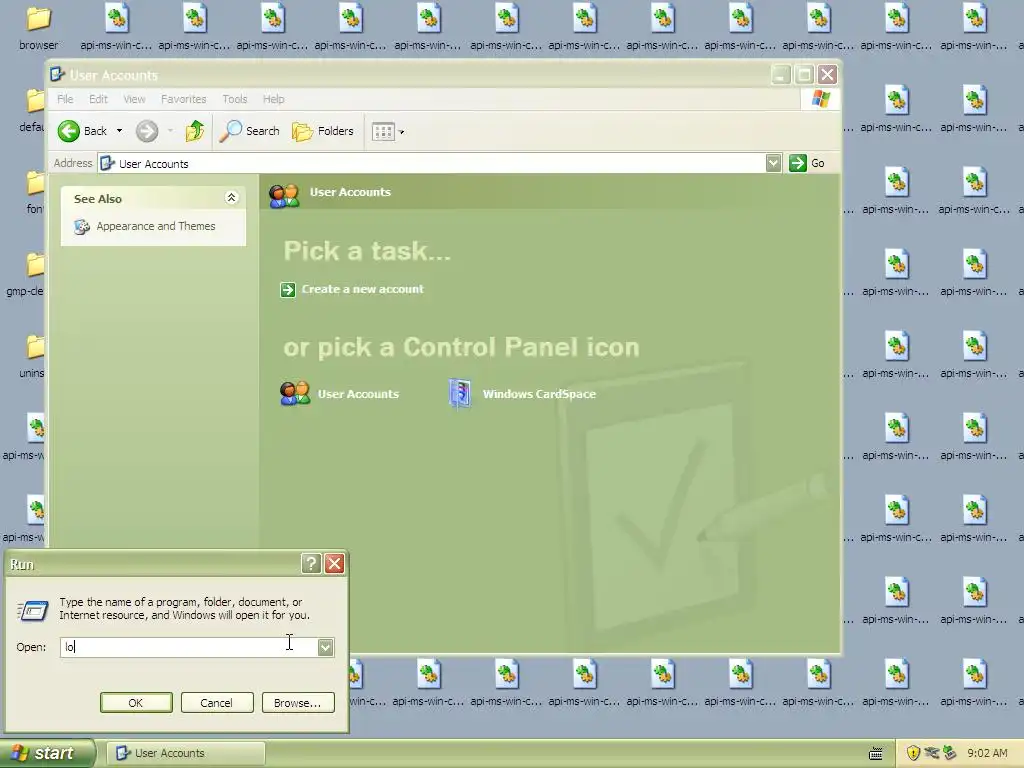1024x768 pixels.
Task: Click the Run dialog help question-mark button
Action: (x=311, y=564)
